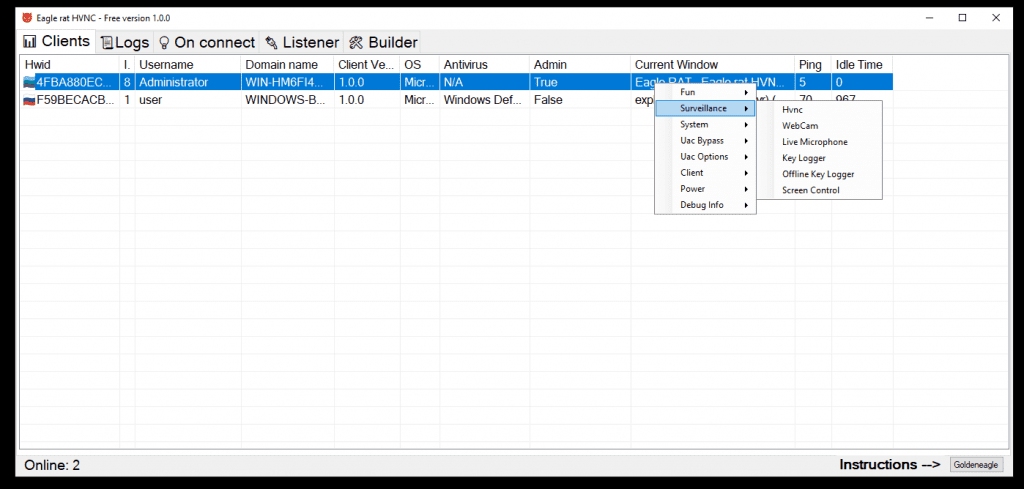
Task: Sort by the Antivirus column header
Action: [466, 65]
